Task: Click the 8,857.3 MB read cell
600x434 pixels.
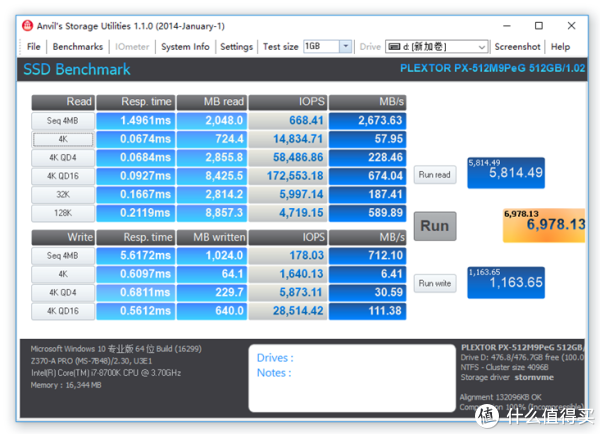Action: click(x=212, y=213)
